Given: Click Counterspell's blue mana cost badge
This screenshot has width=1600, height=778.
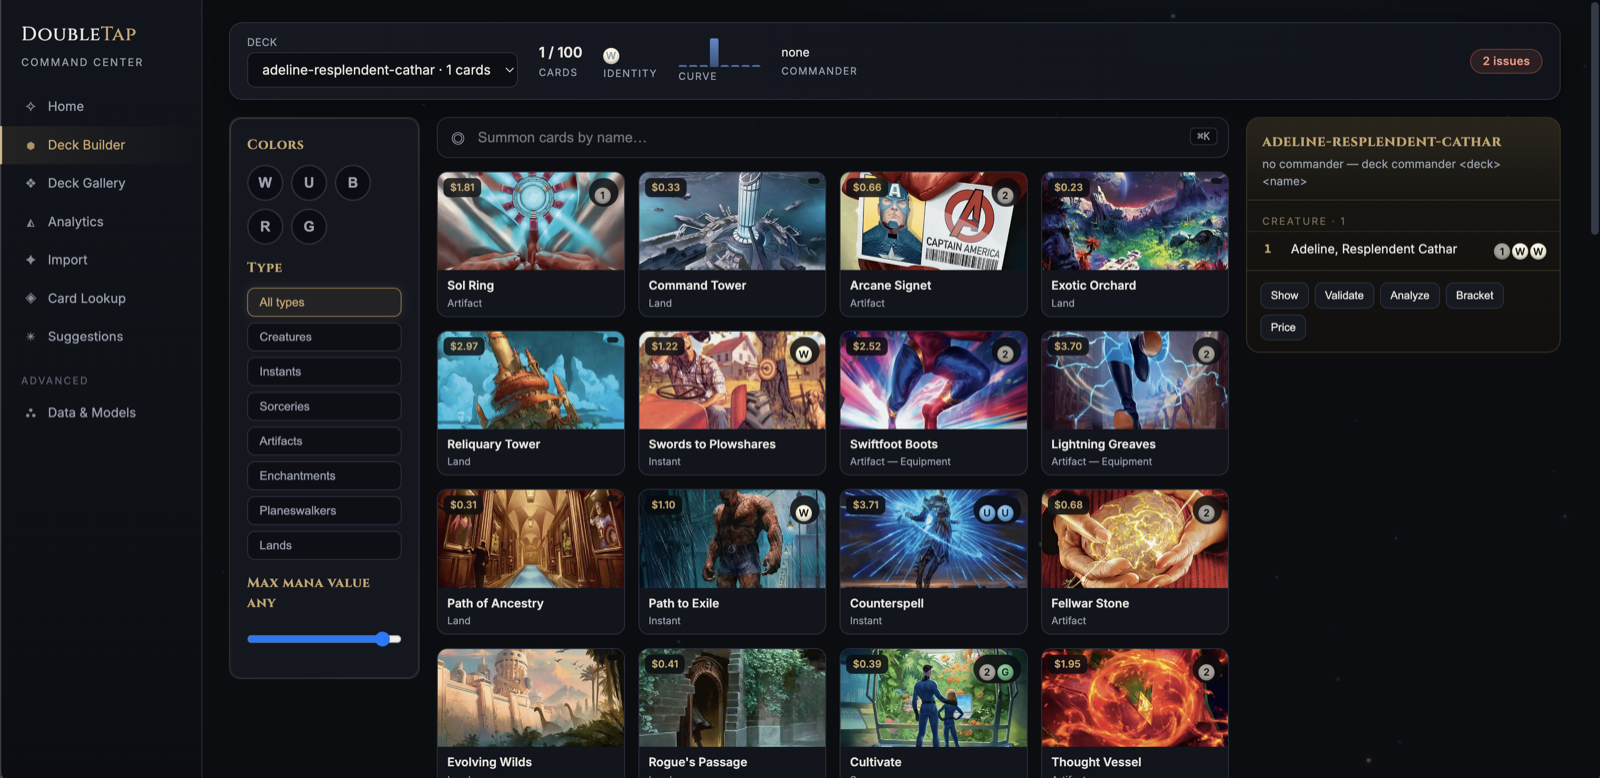Looking at the screenshot, I should coord(996,513).
